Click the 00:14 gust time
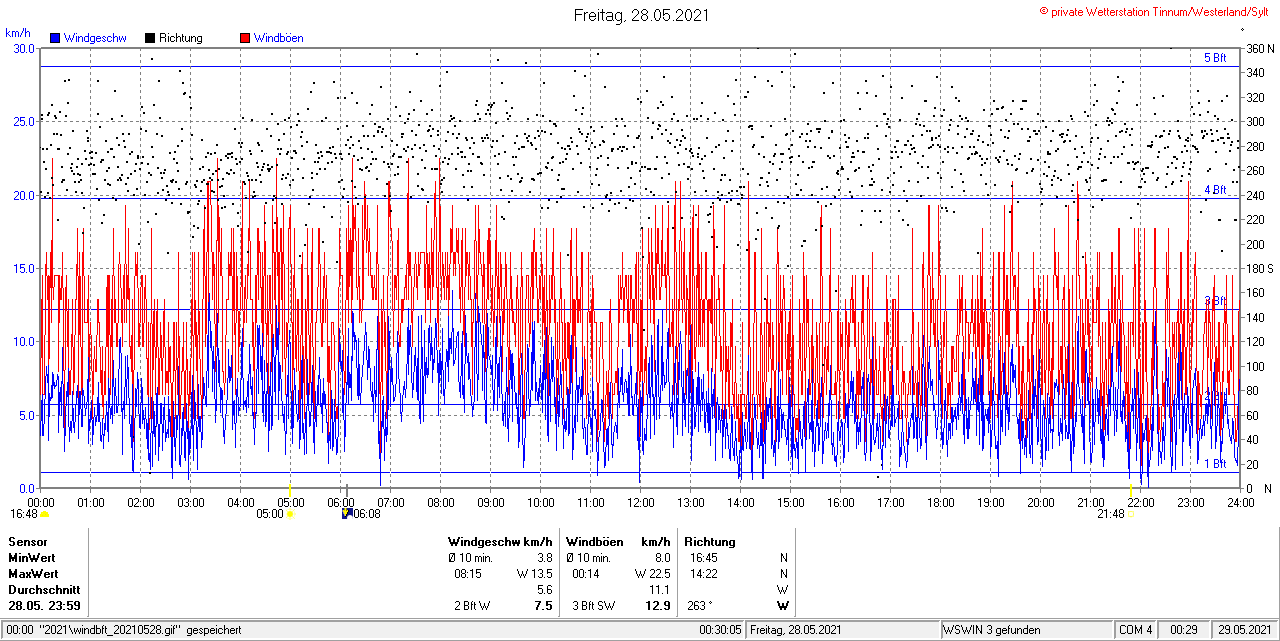This screenshot has height=641, width=1280. point(586,574)
